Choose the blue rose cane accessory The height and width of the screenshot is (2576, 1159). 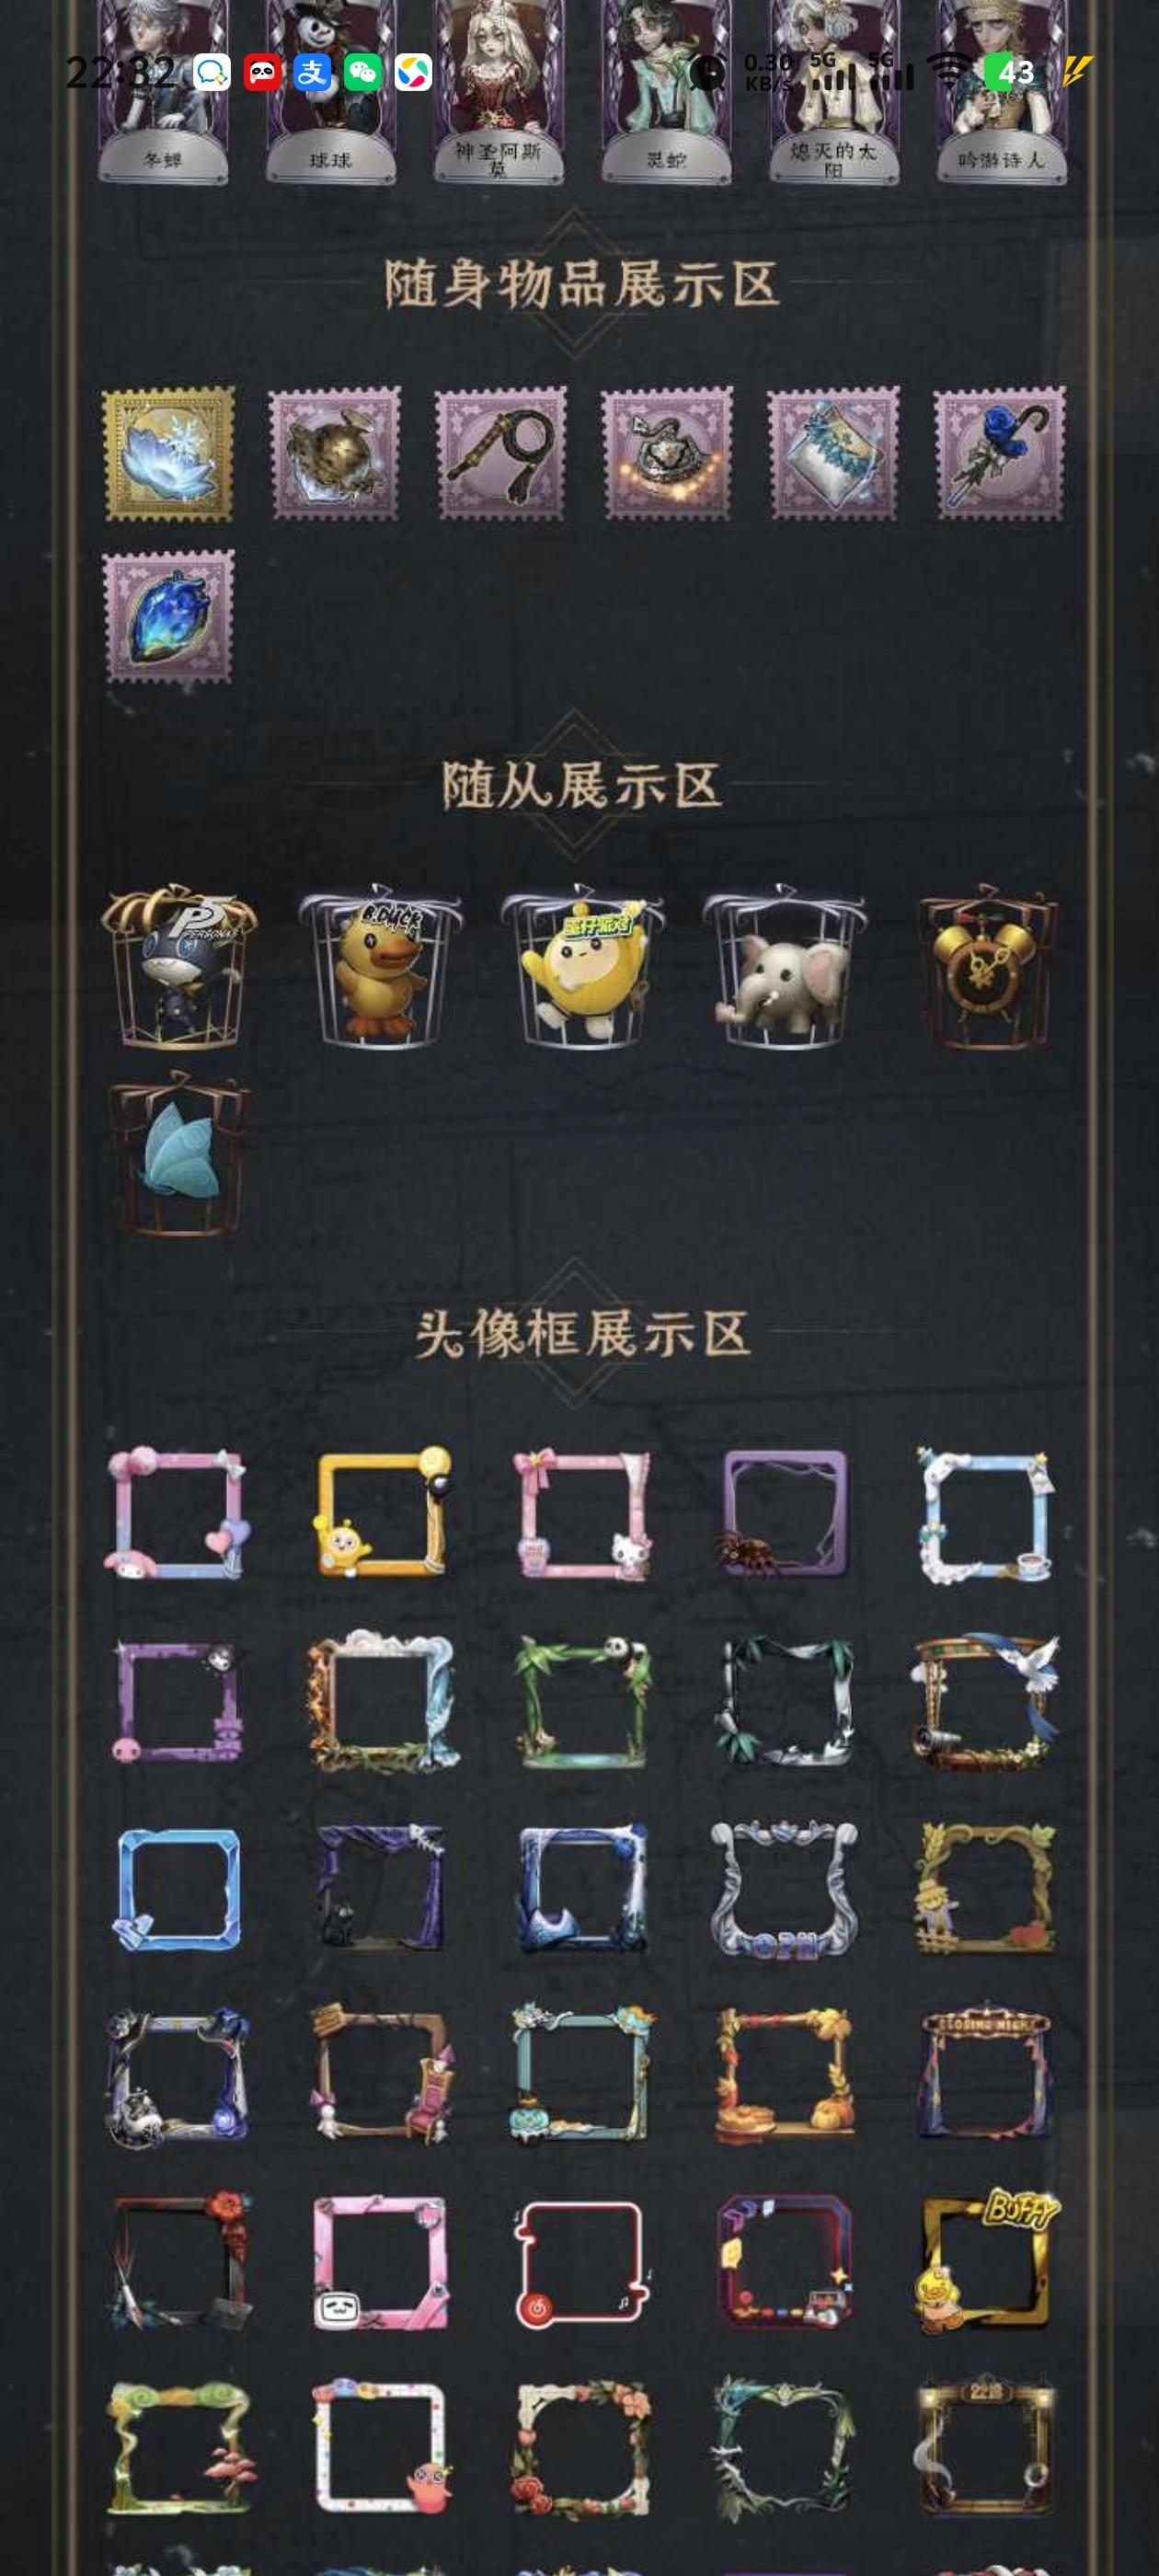pyautogui.click(x=999, y=454)
